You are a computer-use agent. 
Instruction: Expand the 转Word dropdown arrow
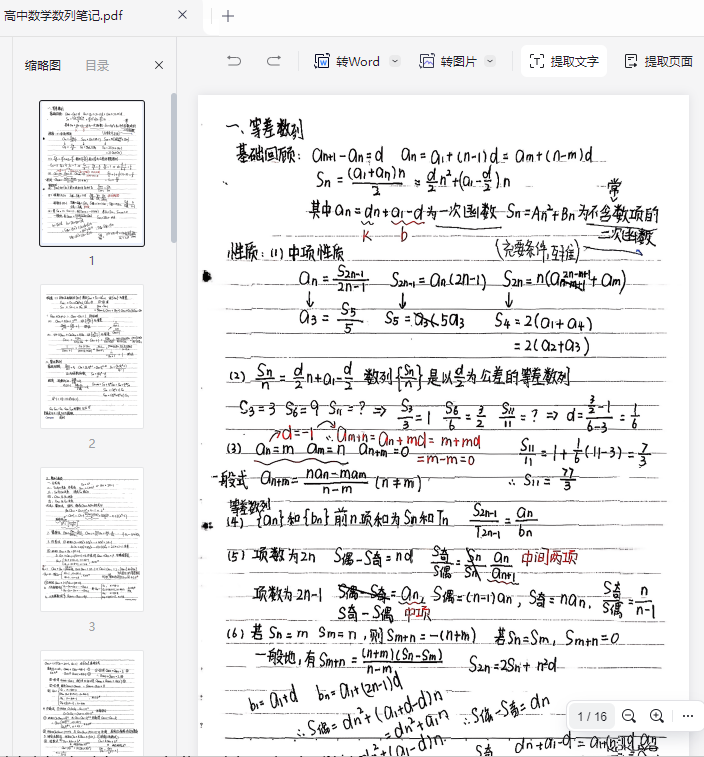pos(394,61)
